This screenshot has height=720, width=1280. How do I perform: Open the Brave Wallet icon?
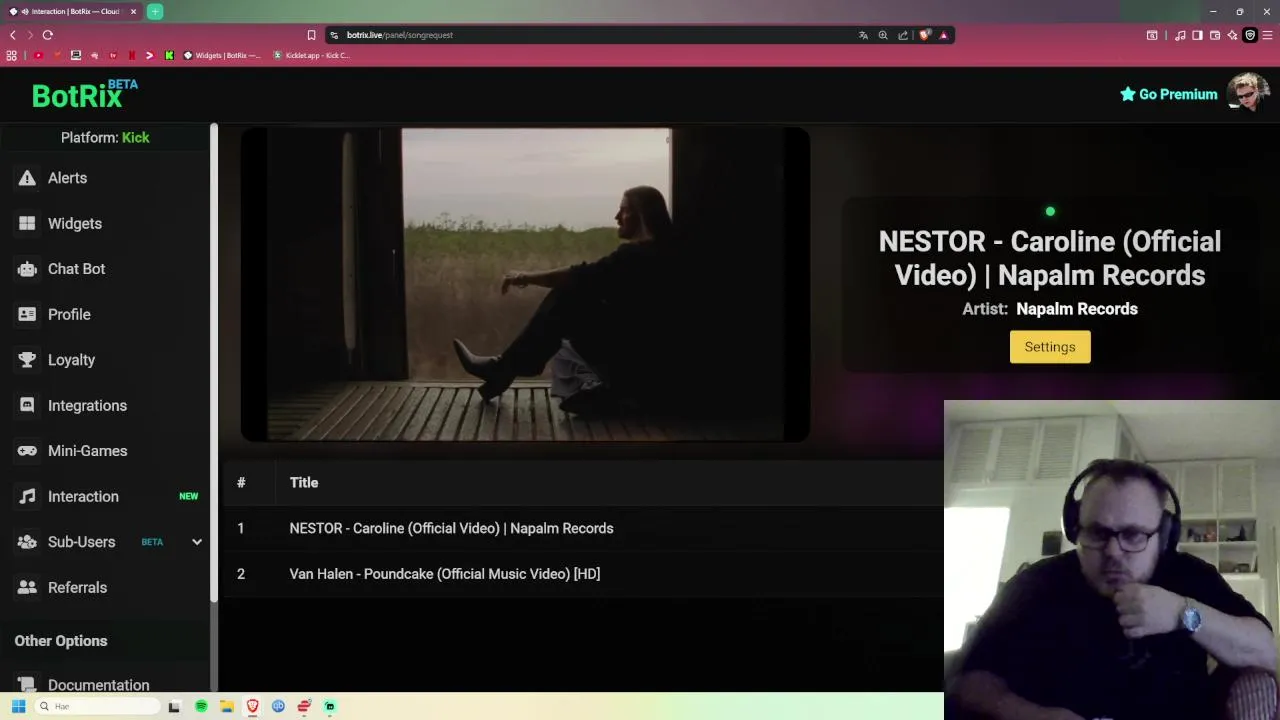click(1215, 35)
